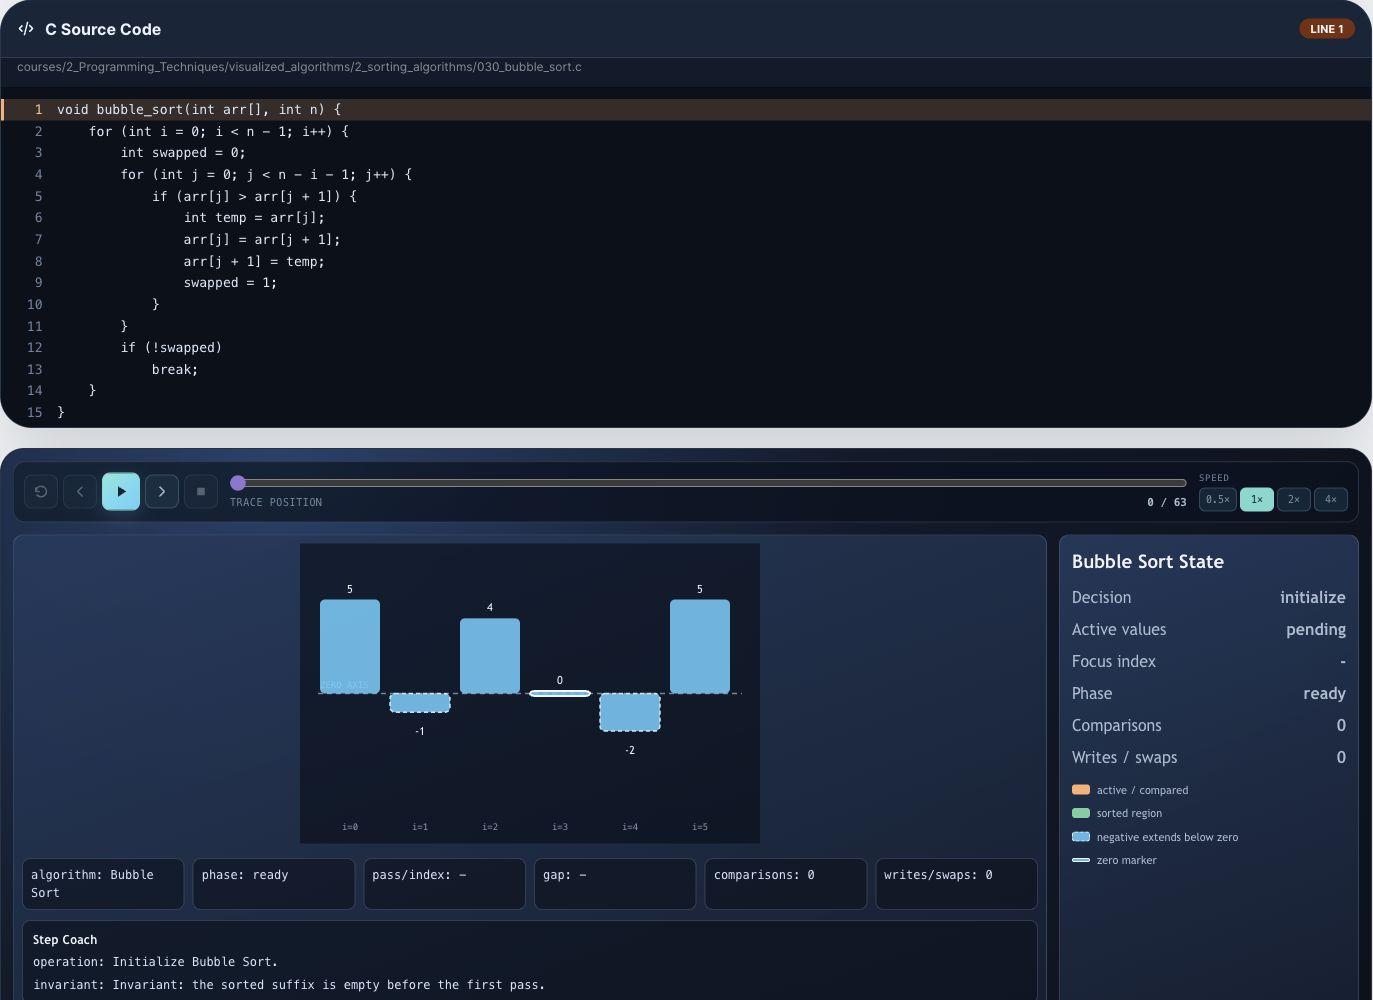1373x1000 pixels.
Task: Click the break statement on line 13
Action: [175, 369]
